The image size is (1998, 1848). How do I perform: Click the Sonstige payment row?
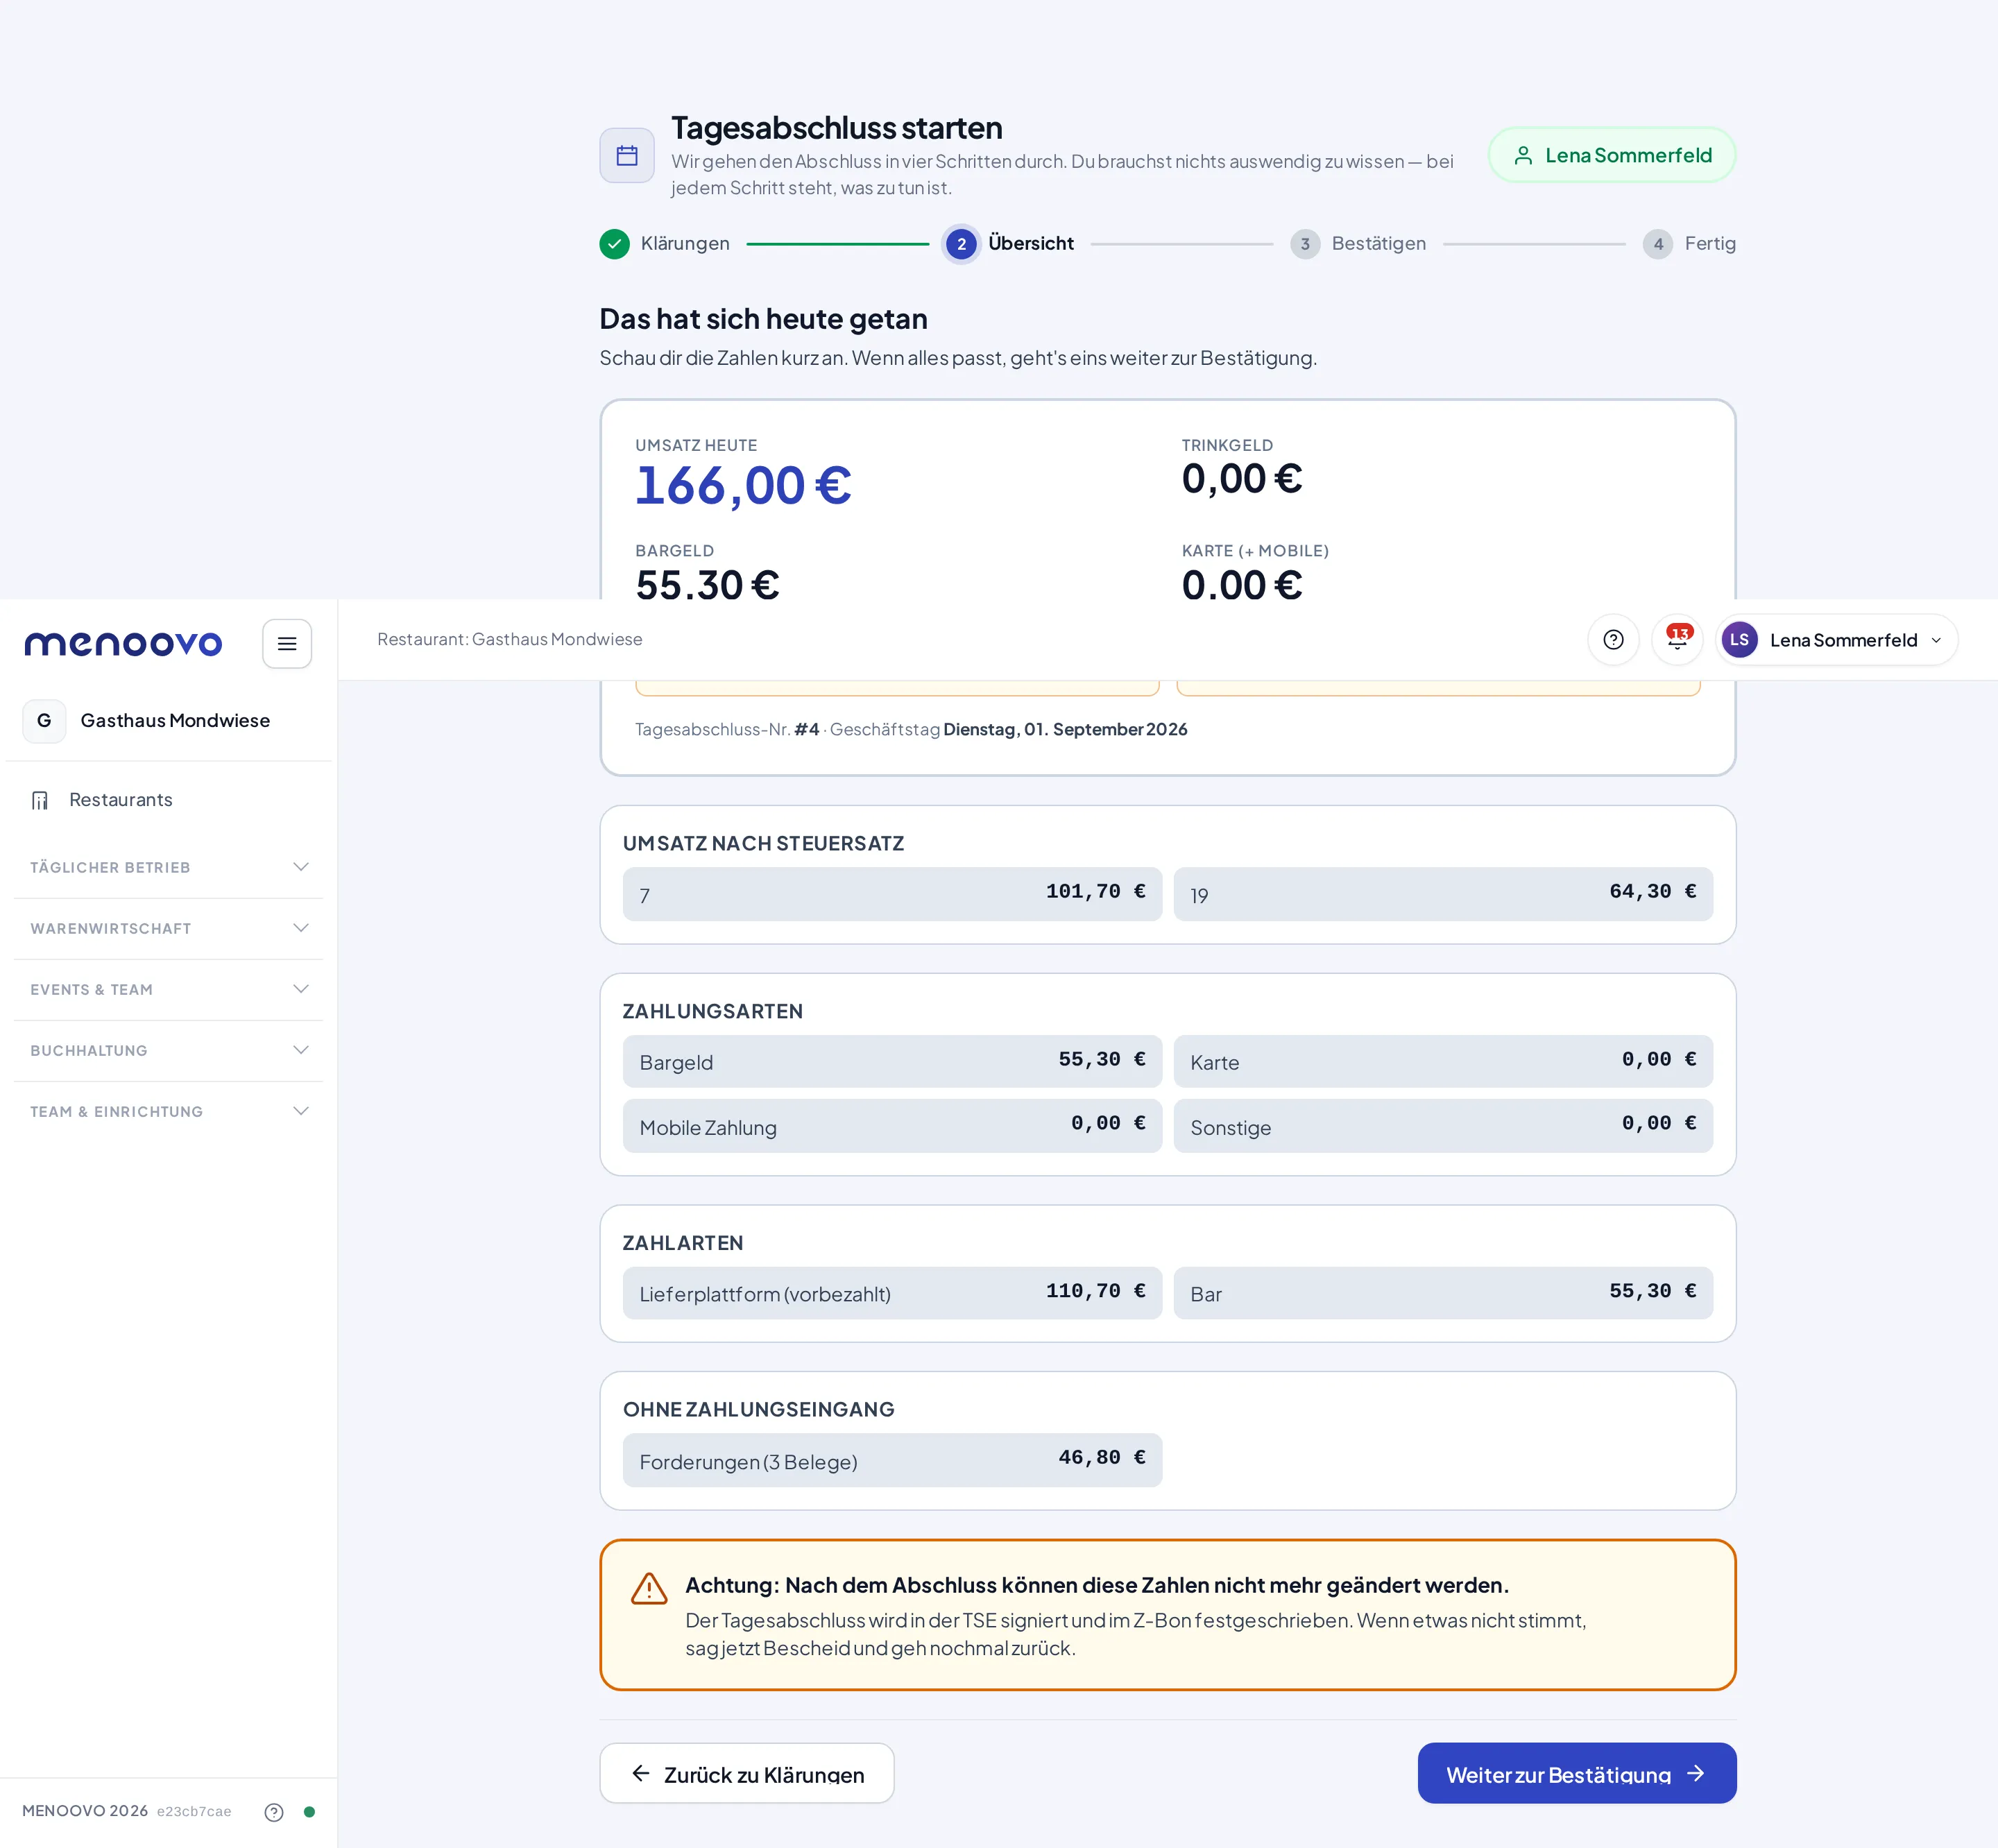coord(1443,1126)
